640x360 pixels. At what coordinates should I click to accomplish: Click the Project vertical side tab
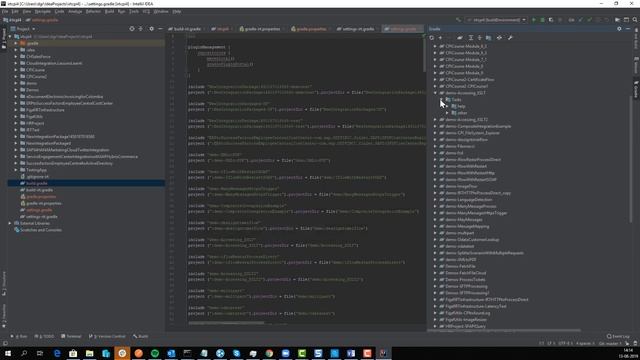click(4, 39)
